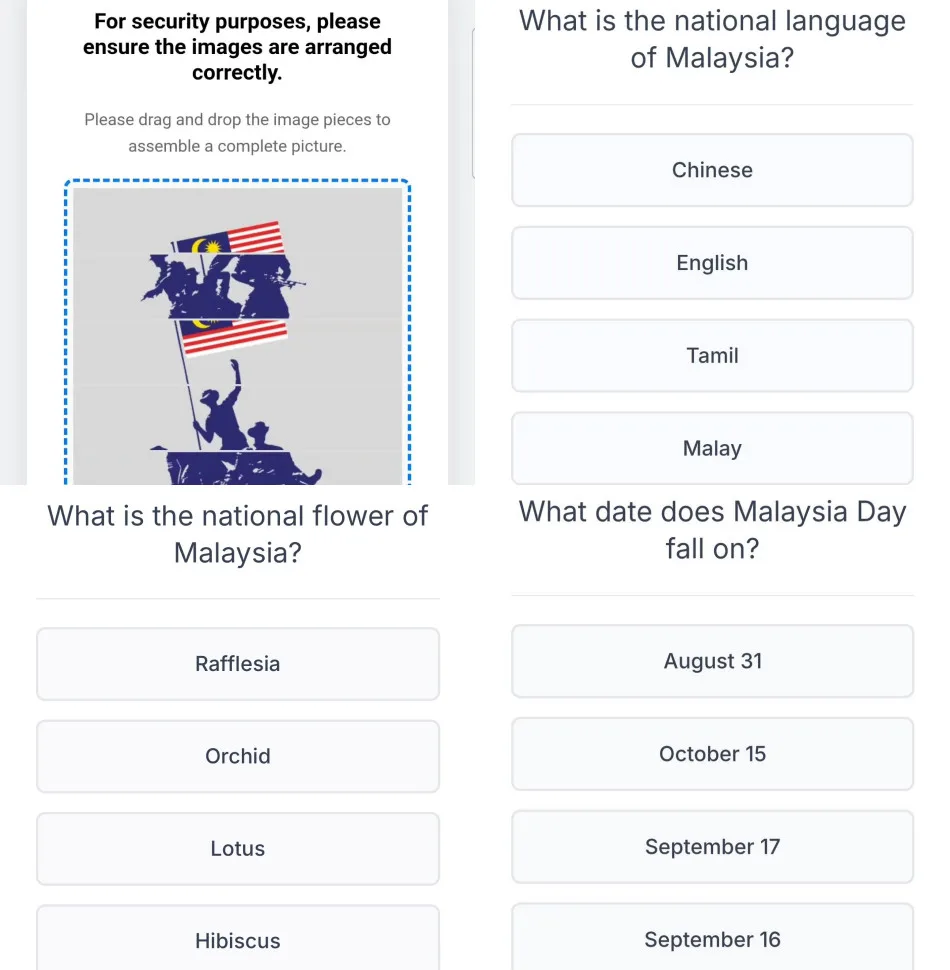Choose the September 16 option
This screenshot has width=950, height=970.
[x=712, y=939]
